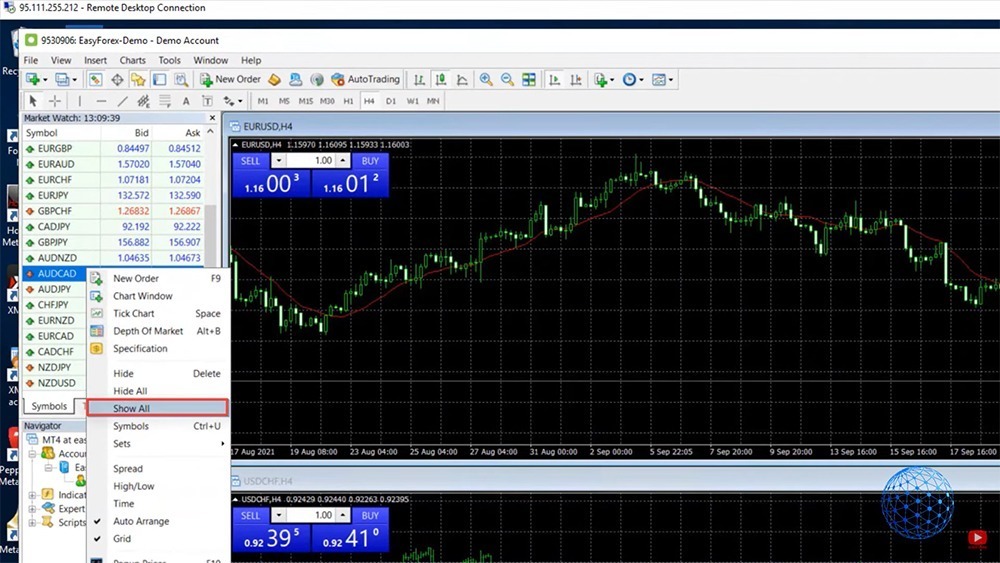Viewport: 1000px width, 563px height.
Task: Click the EURUSD chart BUY button
Action: tap(370, 161)
